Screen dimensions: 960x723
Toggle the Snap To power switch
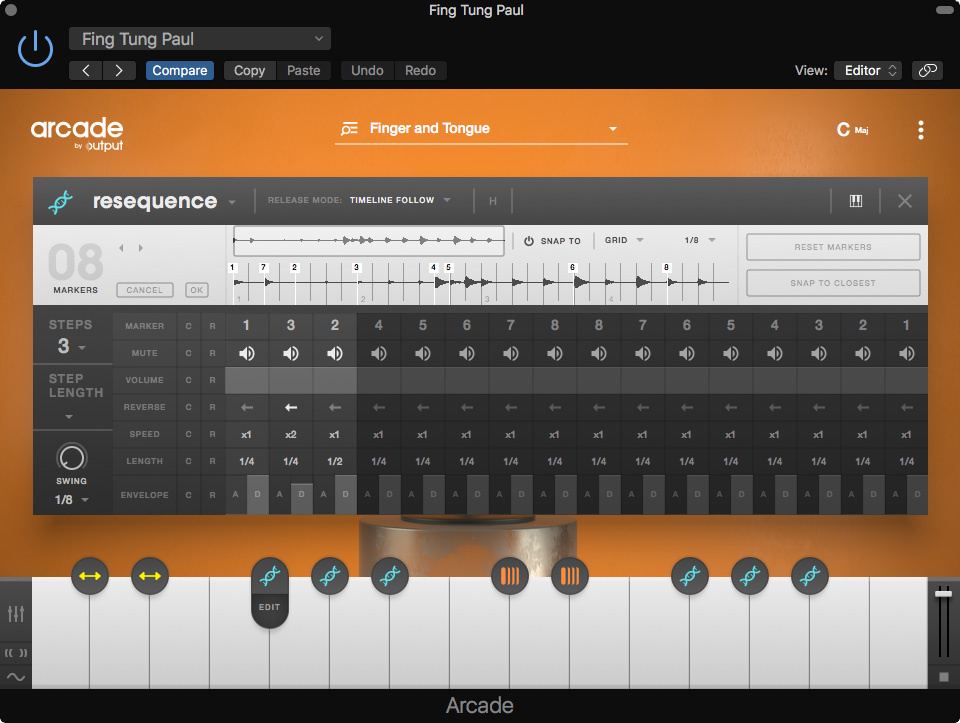click(x=529, y=241)
